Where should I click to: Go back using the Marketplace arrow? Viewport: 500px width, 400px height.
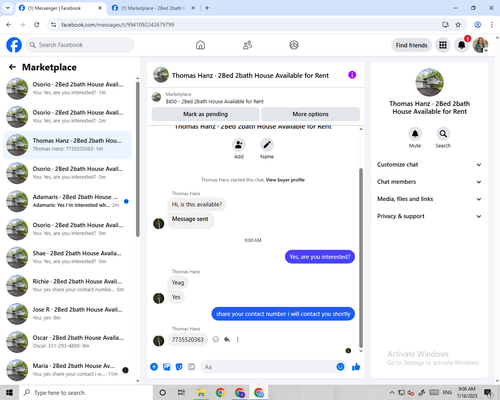[x=13, y=67]
